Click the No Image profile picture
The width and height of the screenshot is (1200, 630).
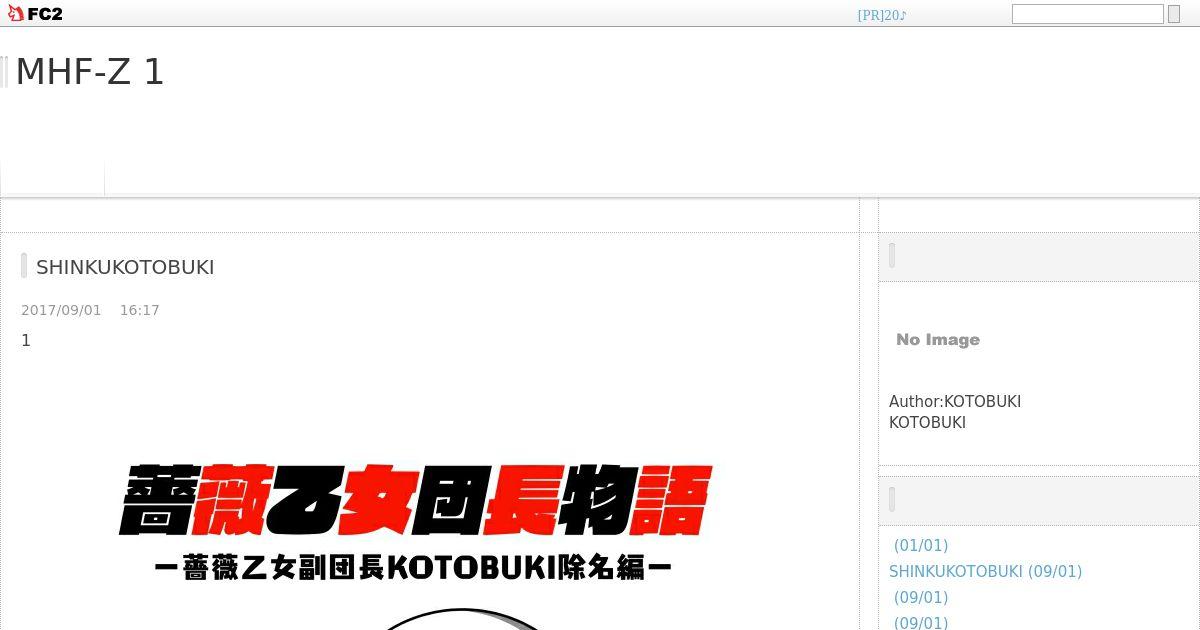tap(938, 340)
